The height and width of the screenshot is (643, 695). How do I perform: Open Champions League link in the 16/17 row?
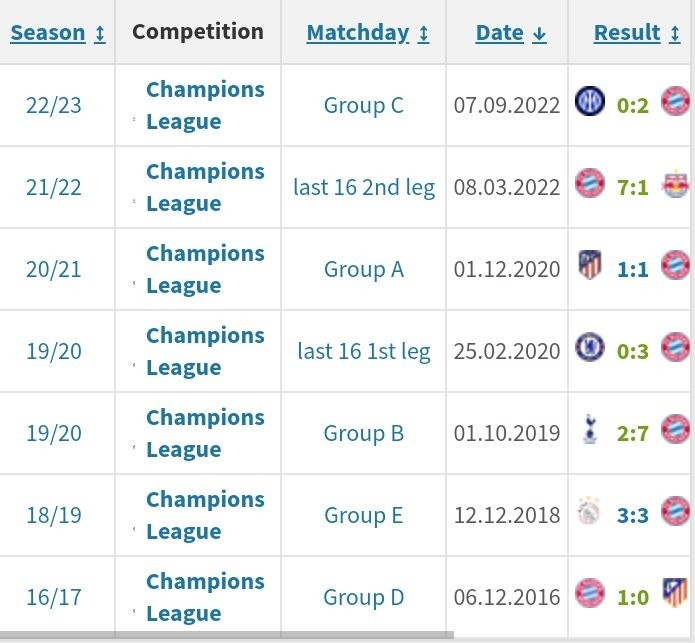coord(205,597)
